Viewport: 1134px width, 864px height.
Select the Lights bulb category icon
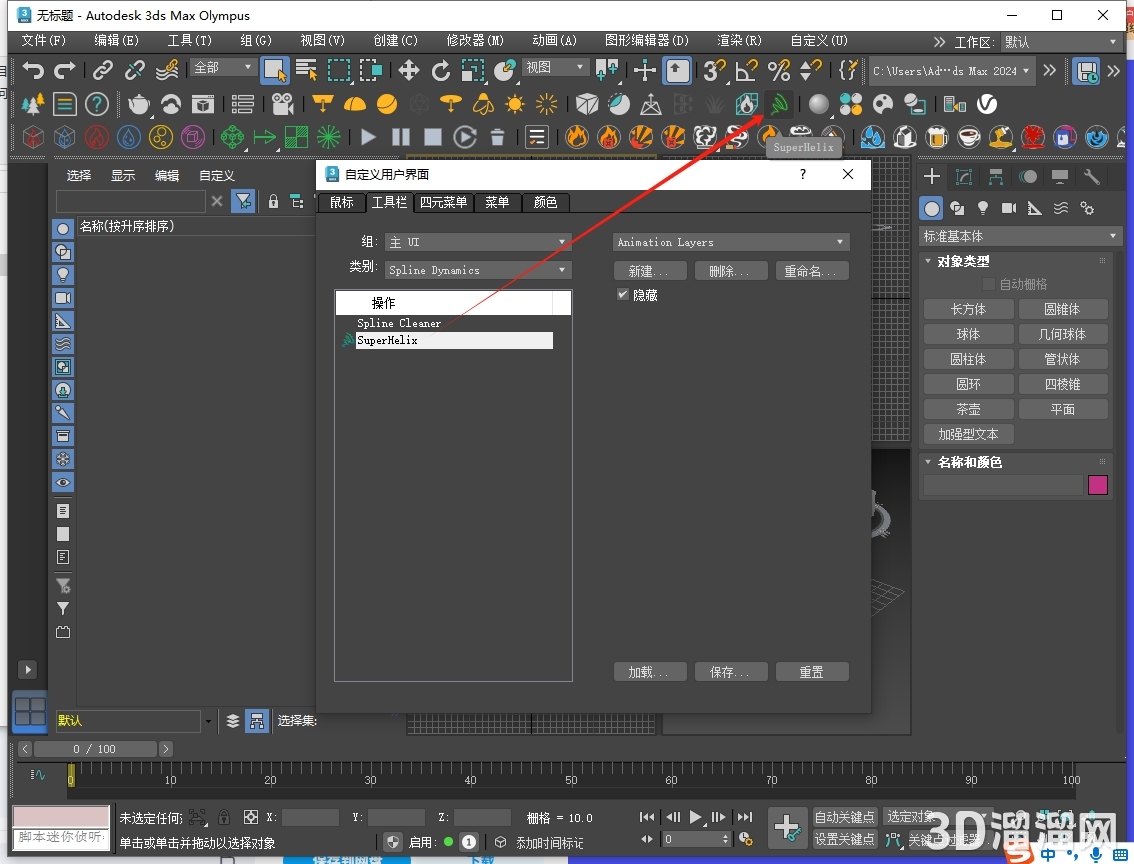983,209
